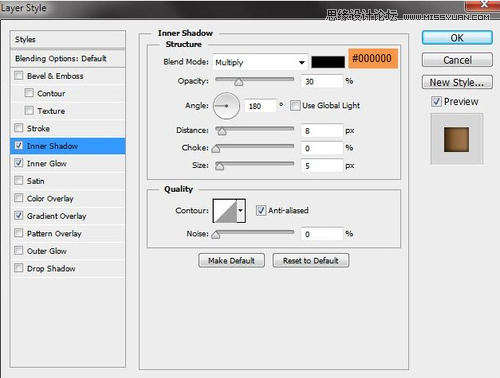Enable the Stroke effect checkbox
This screenshot has height=378, width=500.
(x=19, y=128)
